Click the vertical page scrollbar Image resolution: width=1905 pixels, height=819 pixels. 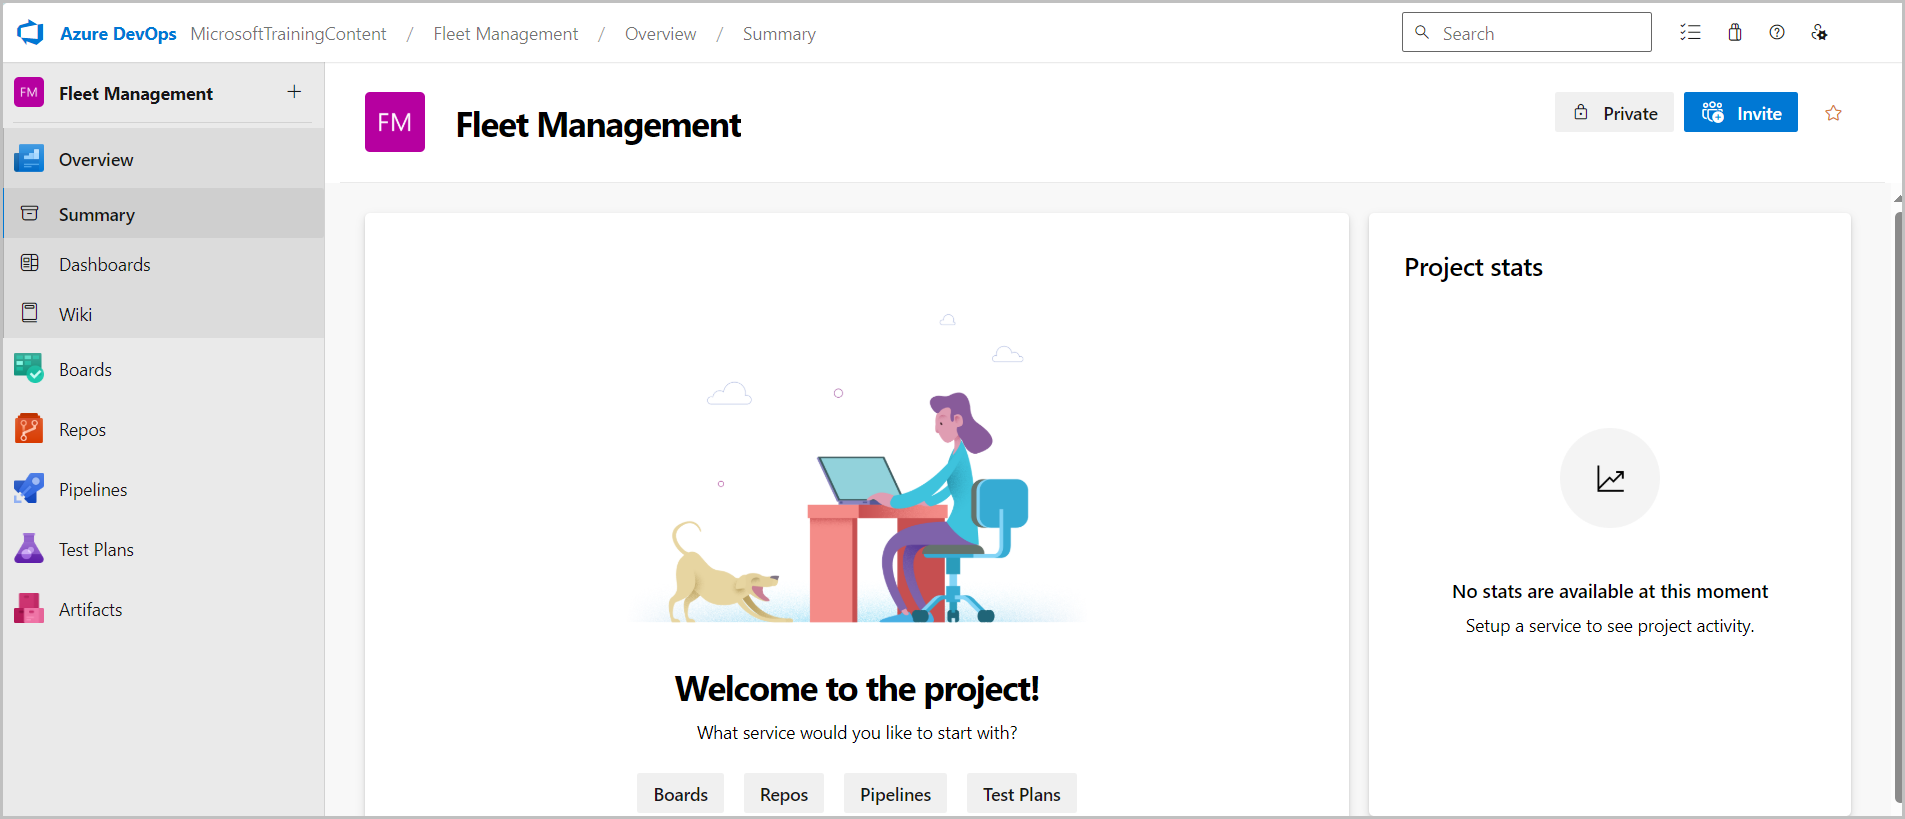(x=1898, y=506)
